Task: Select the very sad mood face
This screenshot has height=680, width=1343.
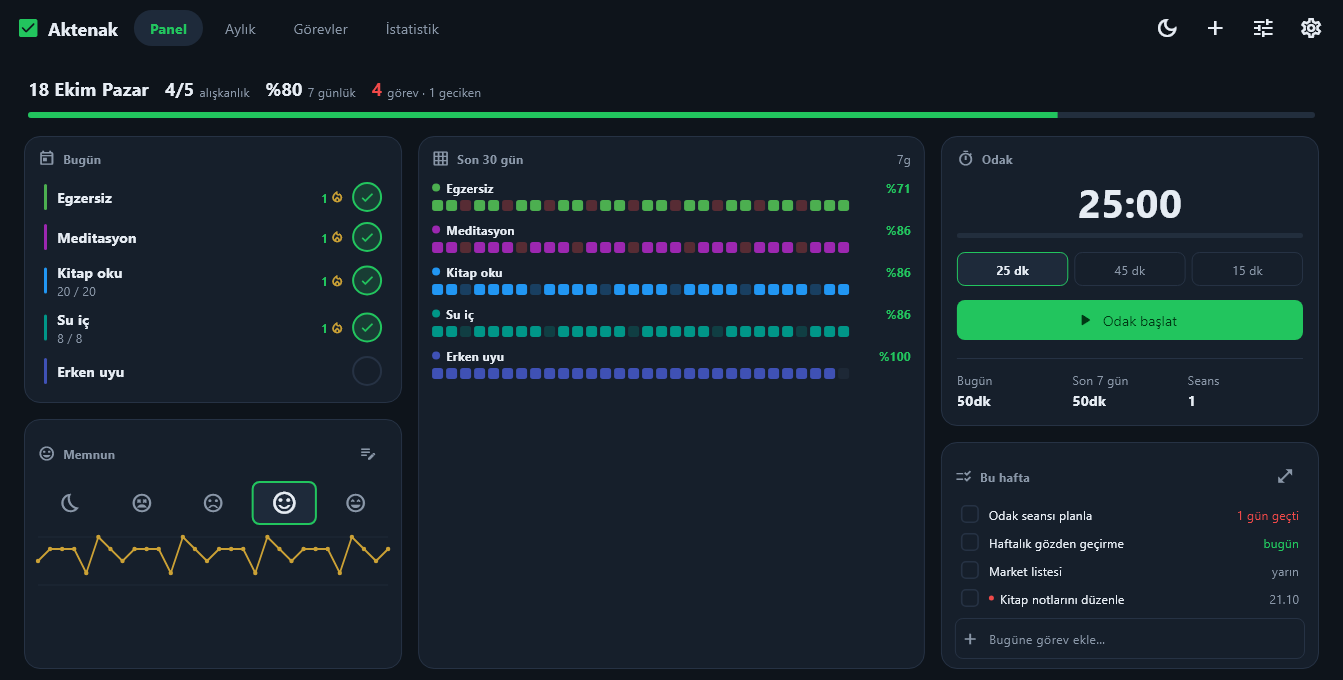Action: [142, 503]
